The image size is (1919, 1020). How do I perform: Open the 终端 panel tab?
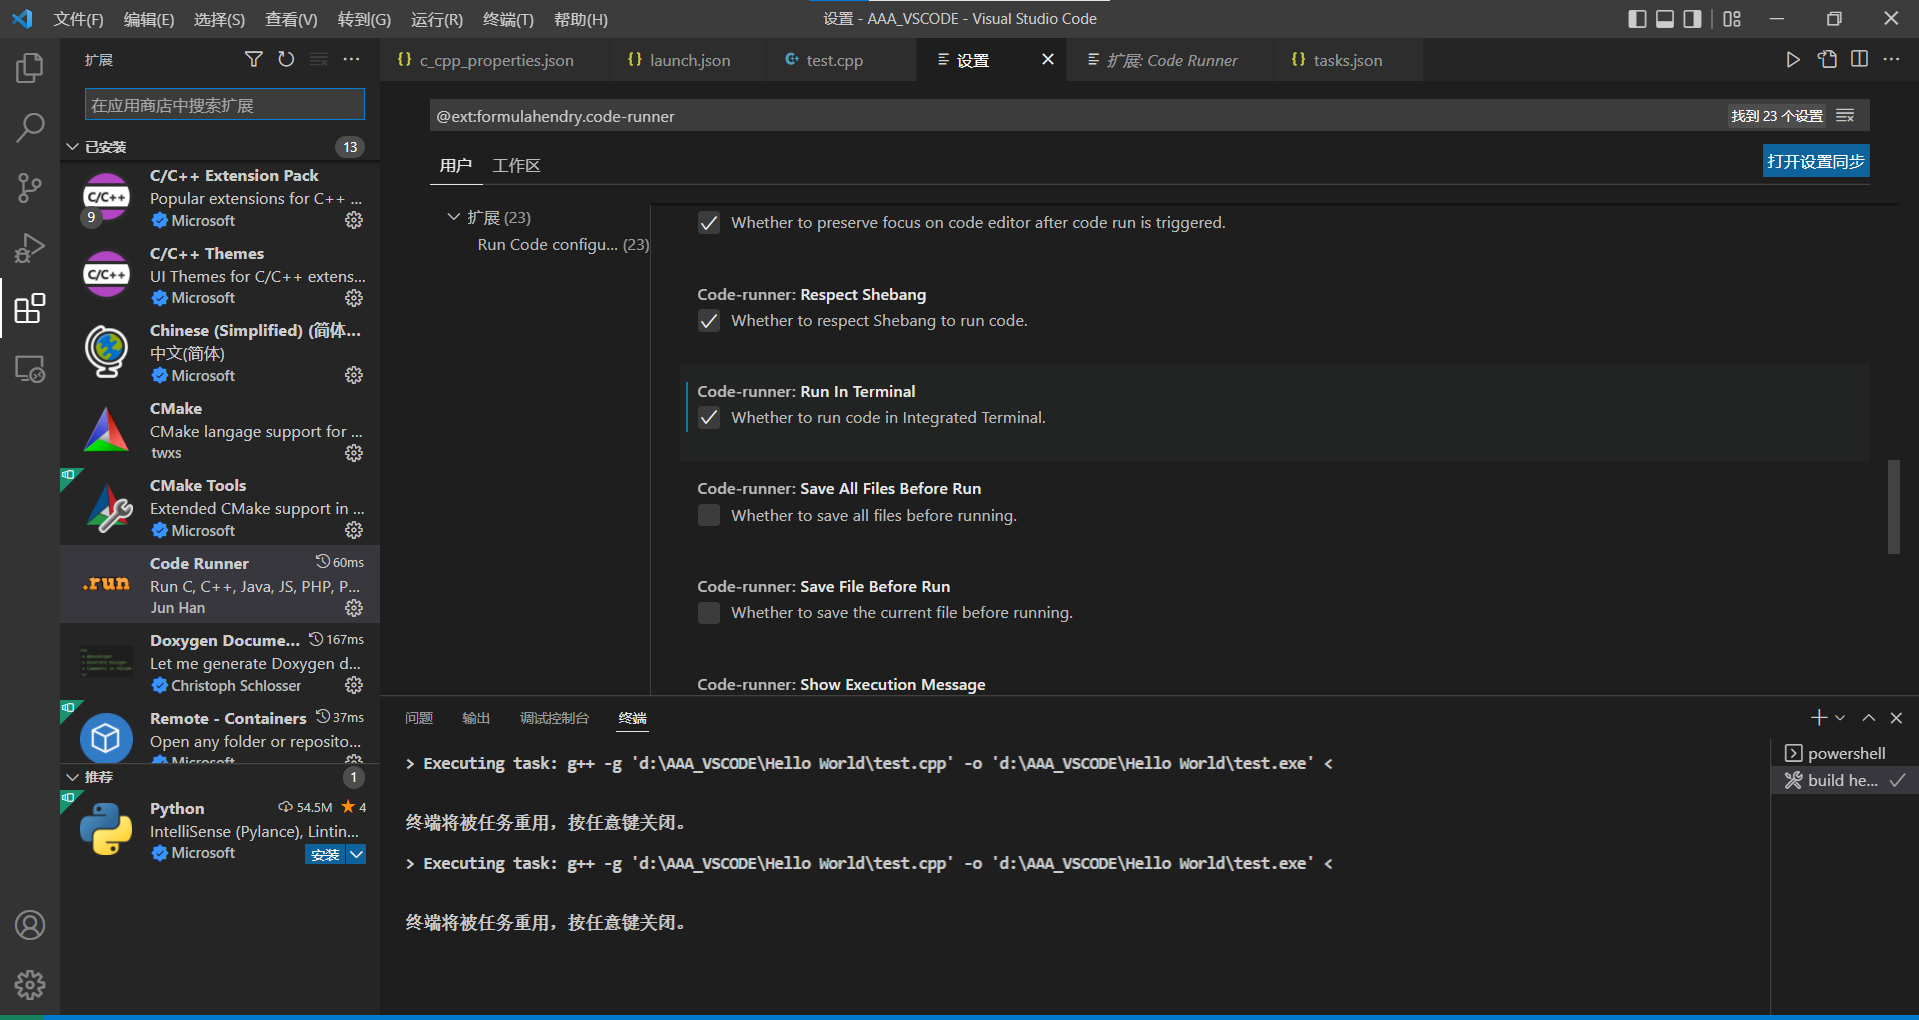click(632, 717)
